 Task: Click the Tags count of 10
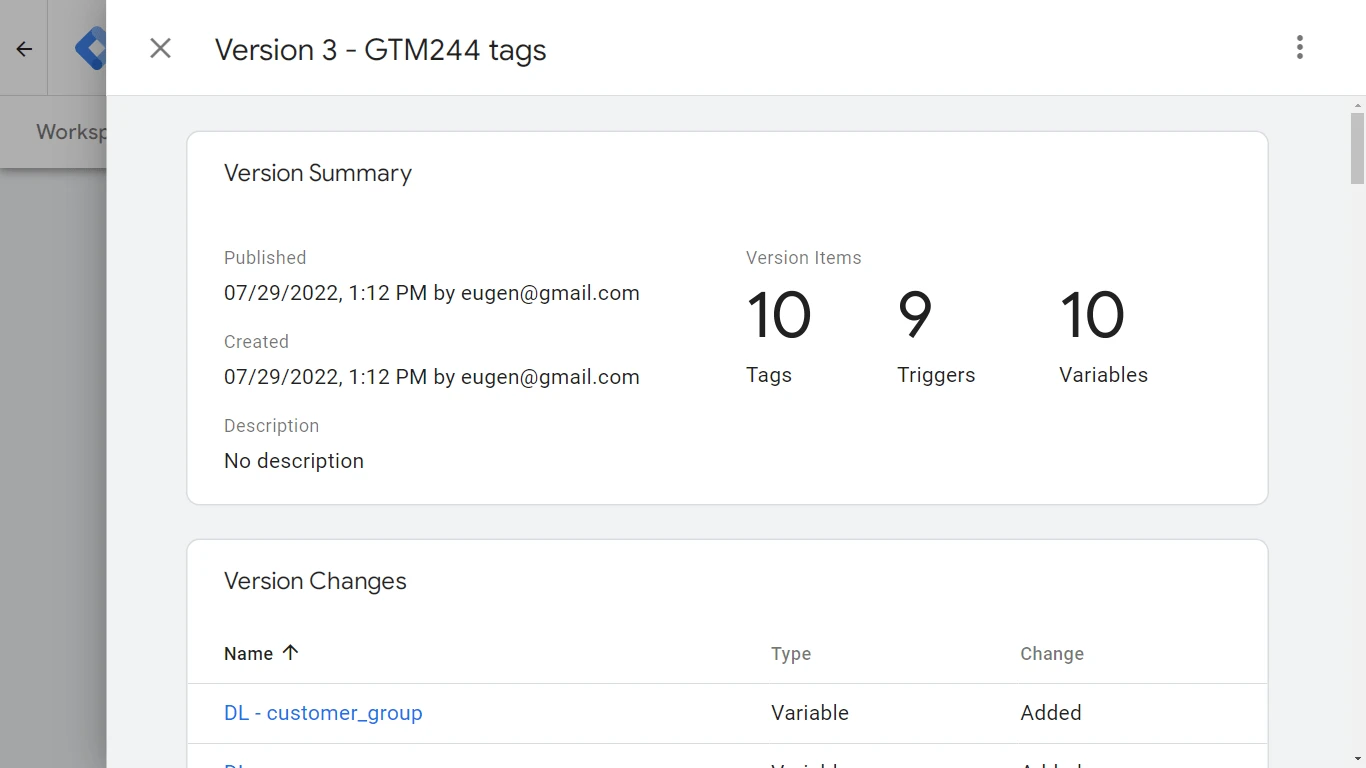pos(778,315)
